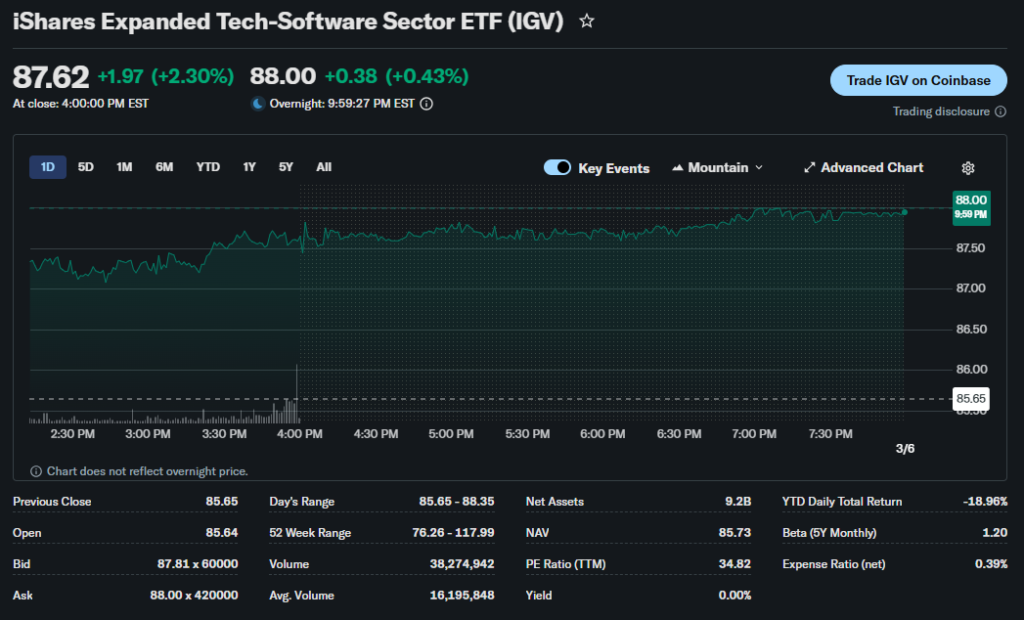The image size is (1024, 620).
Task: Click Trade IGV on Coinbase button
Action: pyautogui.click(x=918, y=80)
